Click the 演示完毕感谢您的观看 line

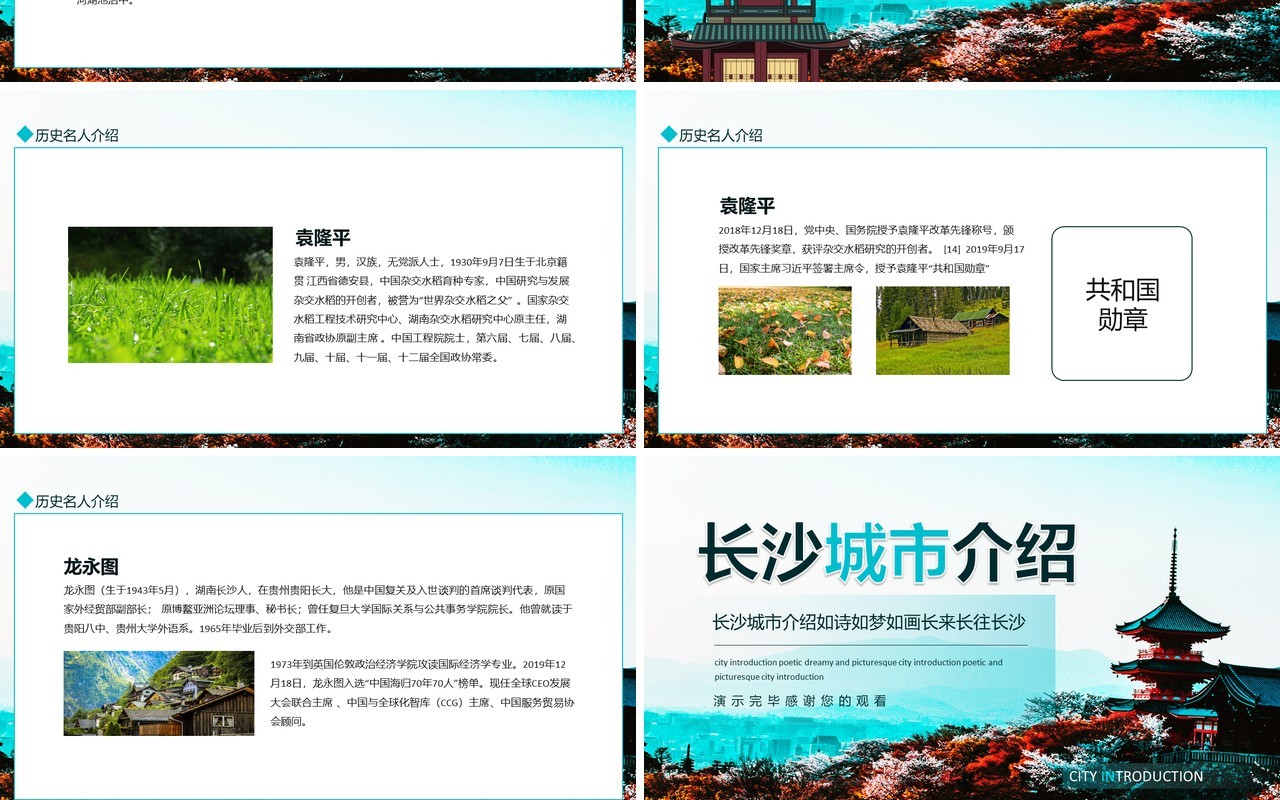coord(800,701)
